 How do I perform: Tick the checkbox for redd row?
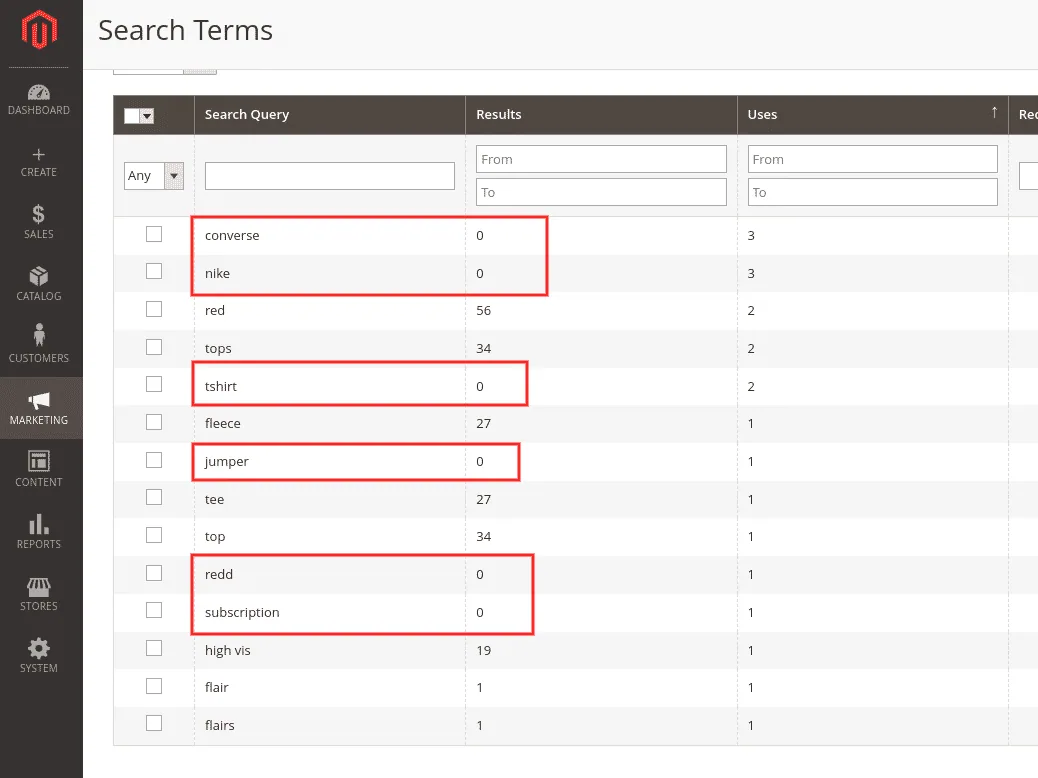coord(154,573)
